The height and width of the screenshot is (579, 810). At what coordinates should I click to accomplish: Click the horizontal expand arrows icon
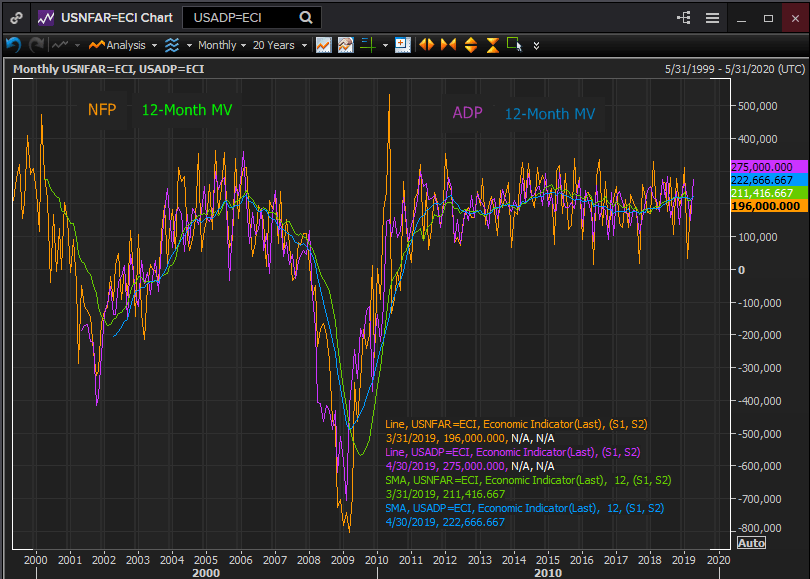[x=428, y=44]
